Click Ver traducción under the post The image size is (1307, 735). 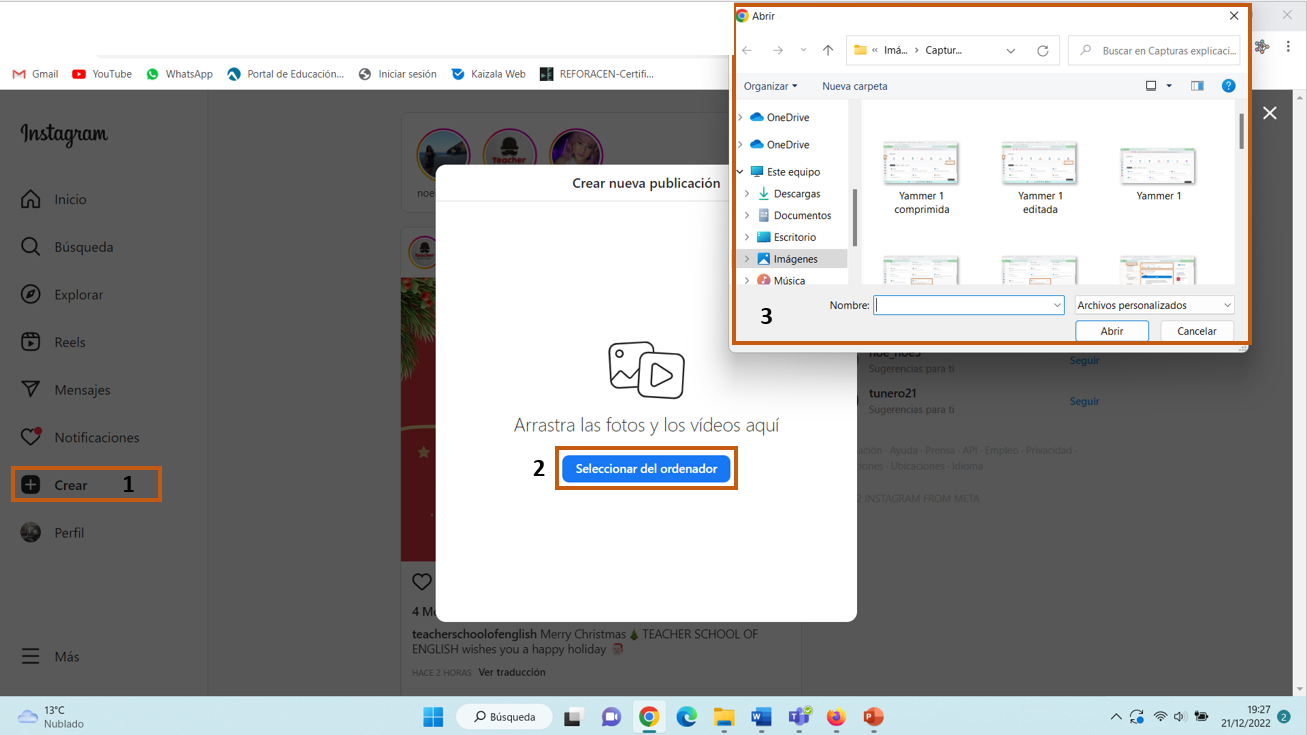pyautogui.click(x=512, y=672)
